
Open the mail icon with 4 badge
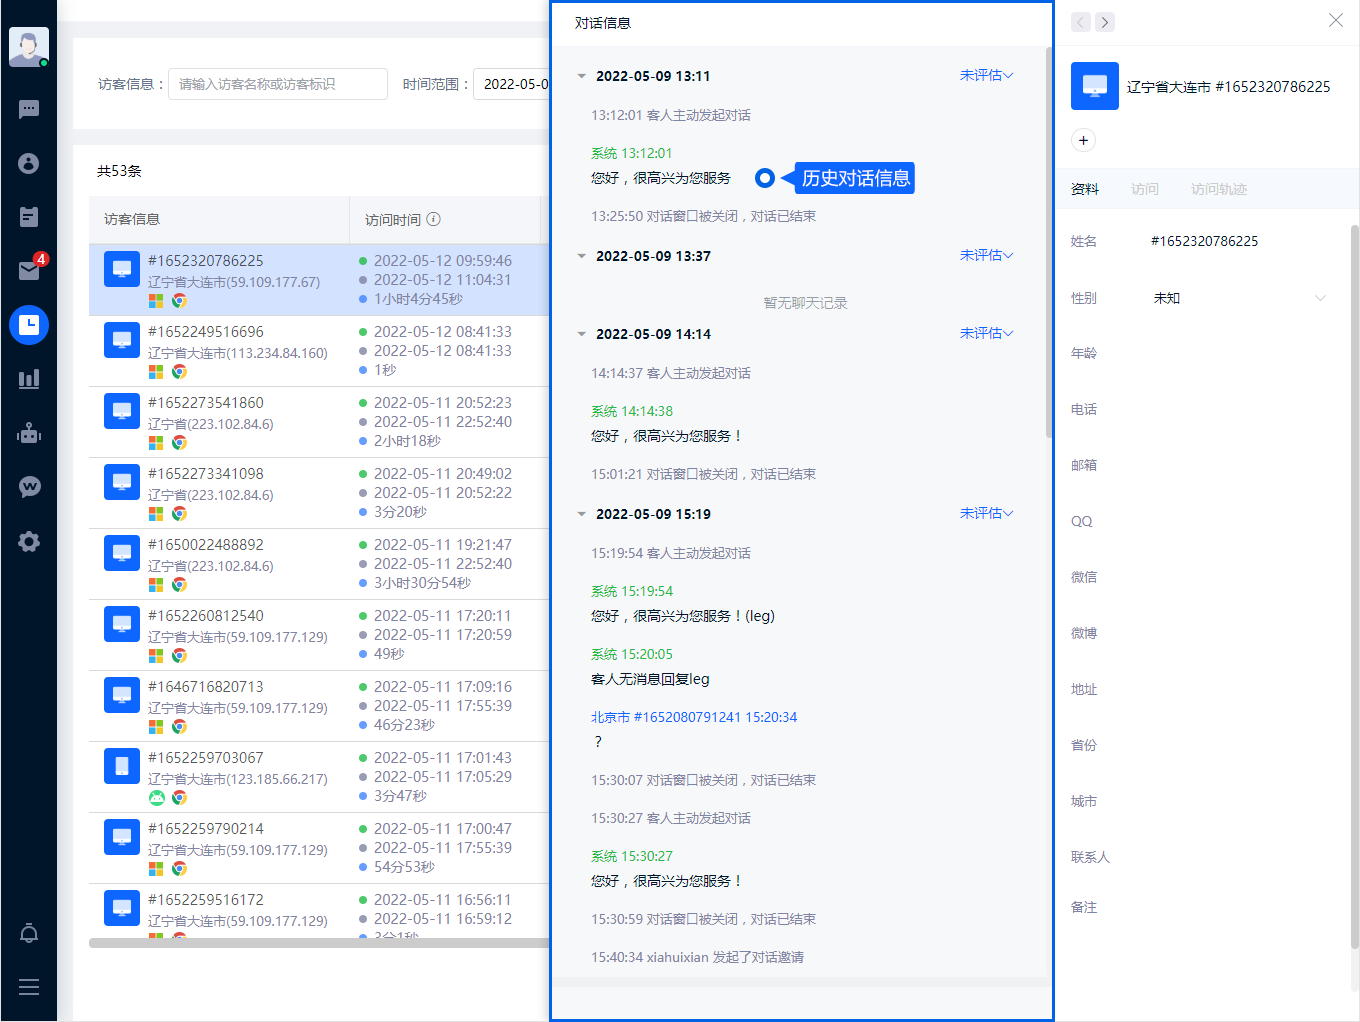pyautogui.click(x=29, y=270)
